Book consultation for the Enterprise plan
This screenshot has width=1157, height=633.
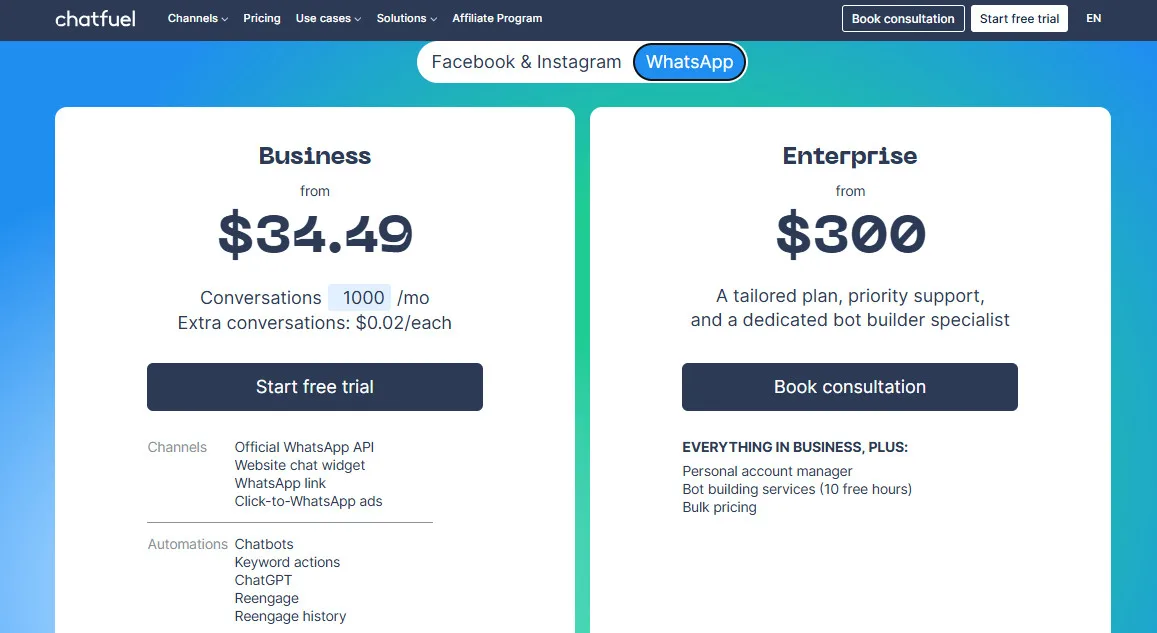coord(849,386)
